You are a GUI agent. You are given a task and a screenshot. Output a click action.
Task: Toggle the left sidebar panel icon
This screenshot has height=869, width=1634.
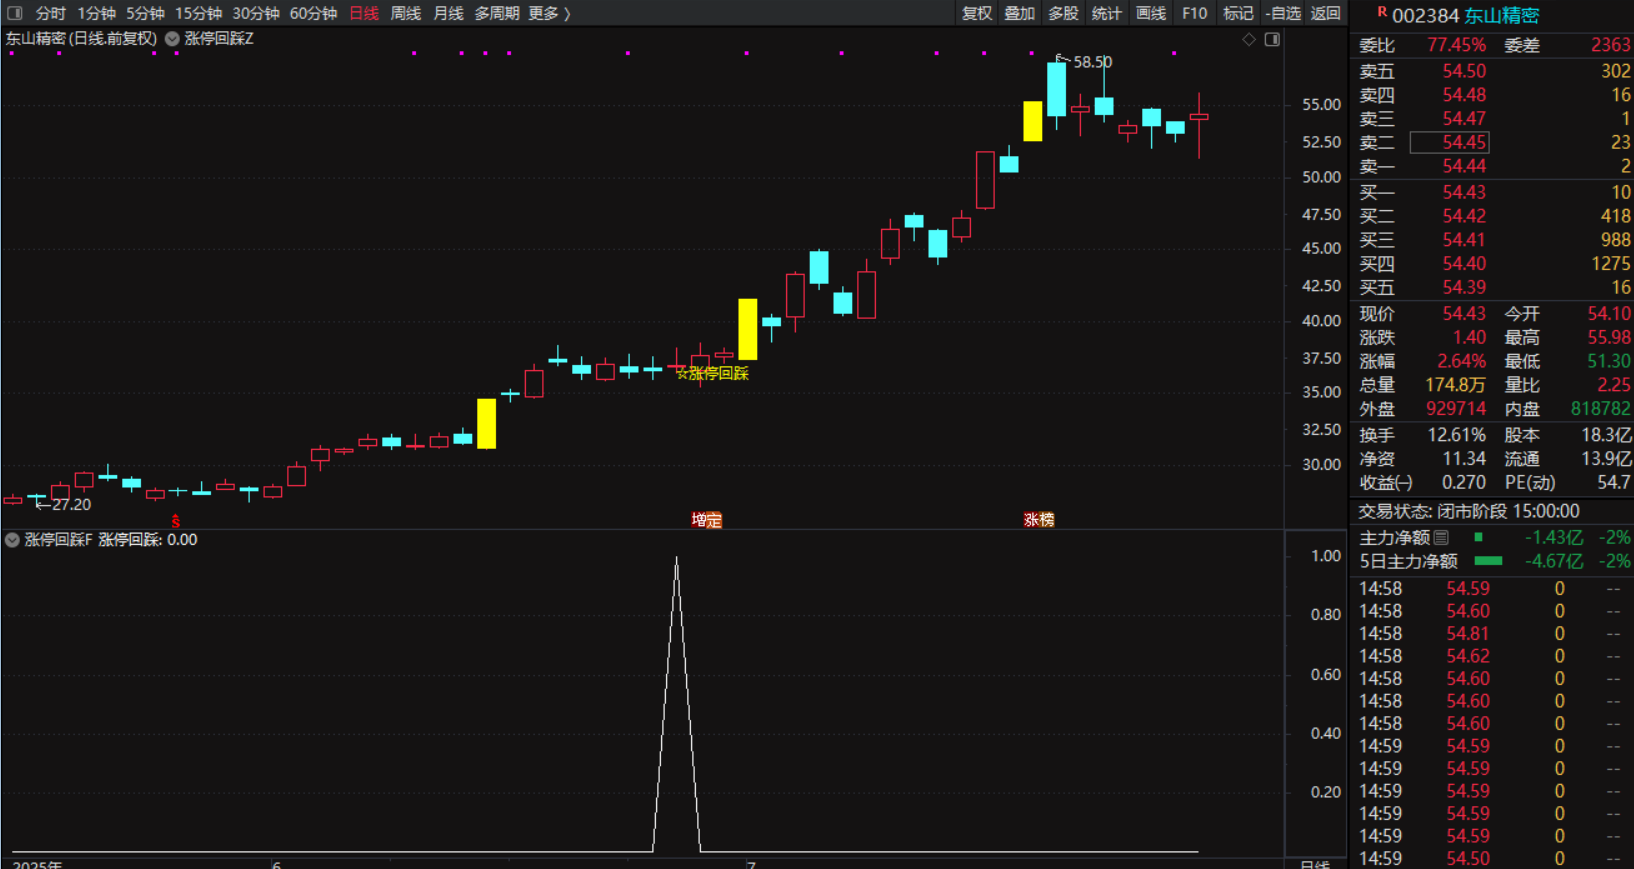pos(14,13)
